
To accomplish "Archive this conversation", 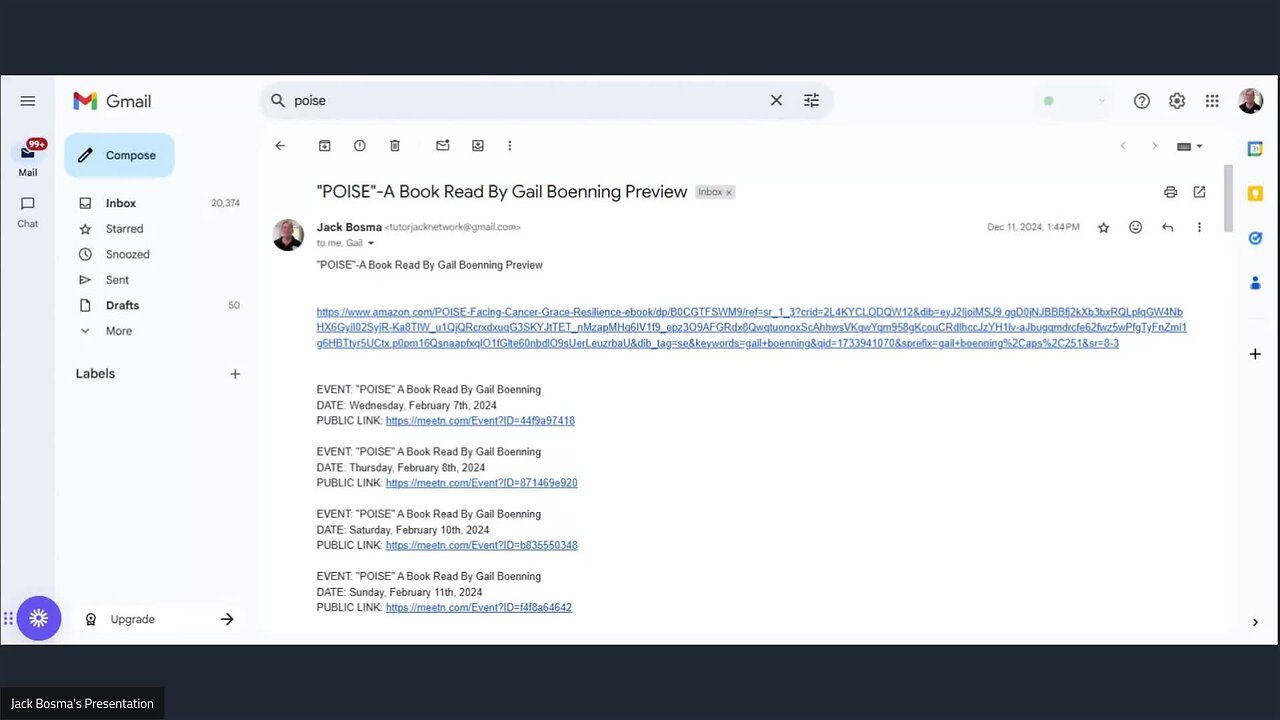I will click(x=324, y=146).
